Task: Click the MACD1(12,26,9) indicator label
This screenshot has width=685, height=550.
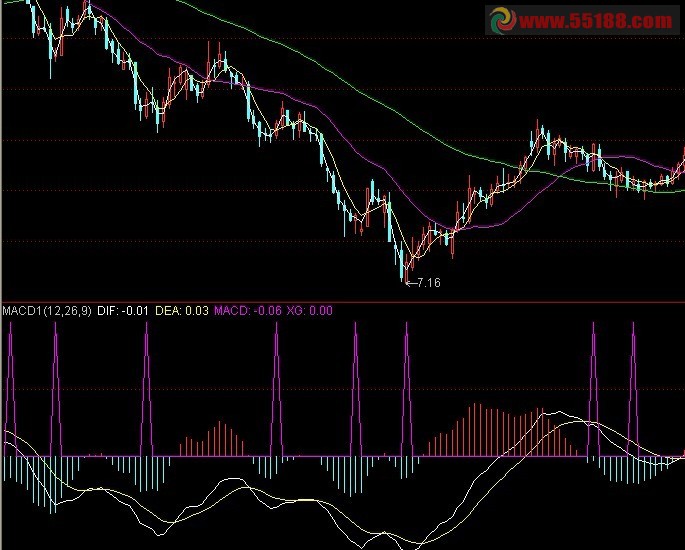Action: (x=47, y=311)
